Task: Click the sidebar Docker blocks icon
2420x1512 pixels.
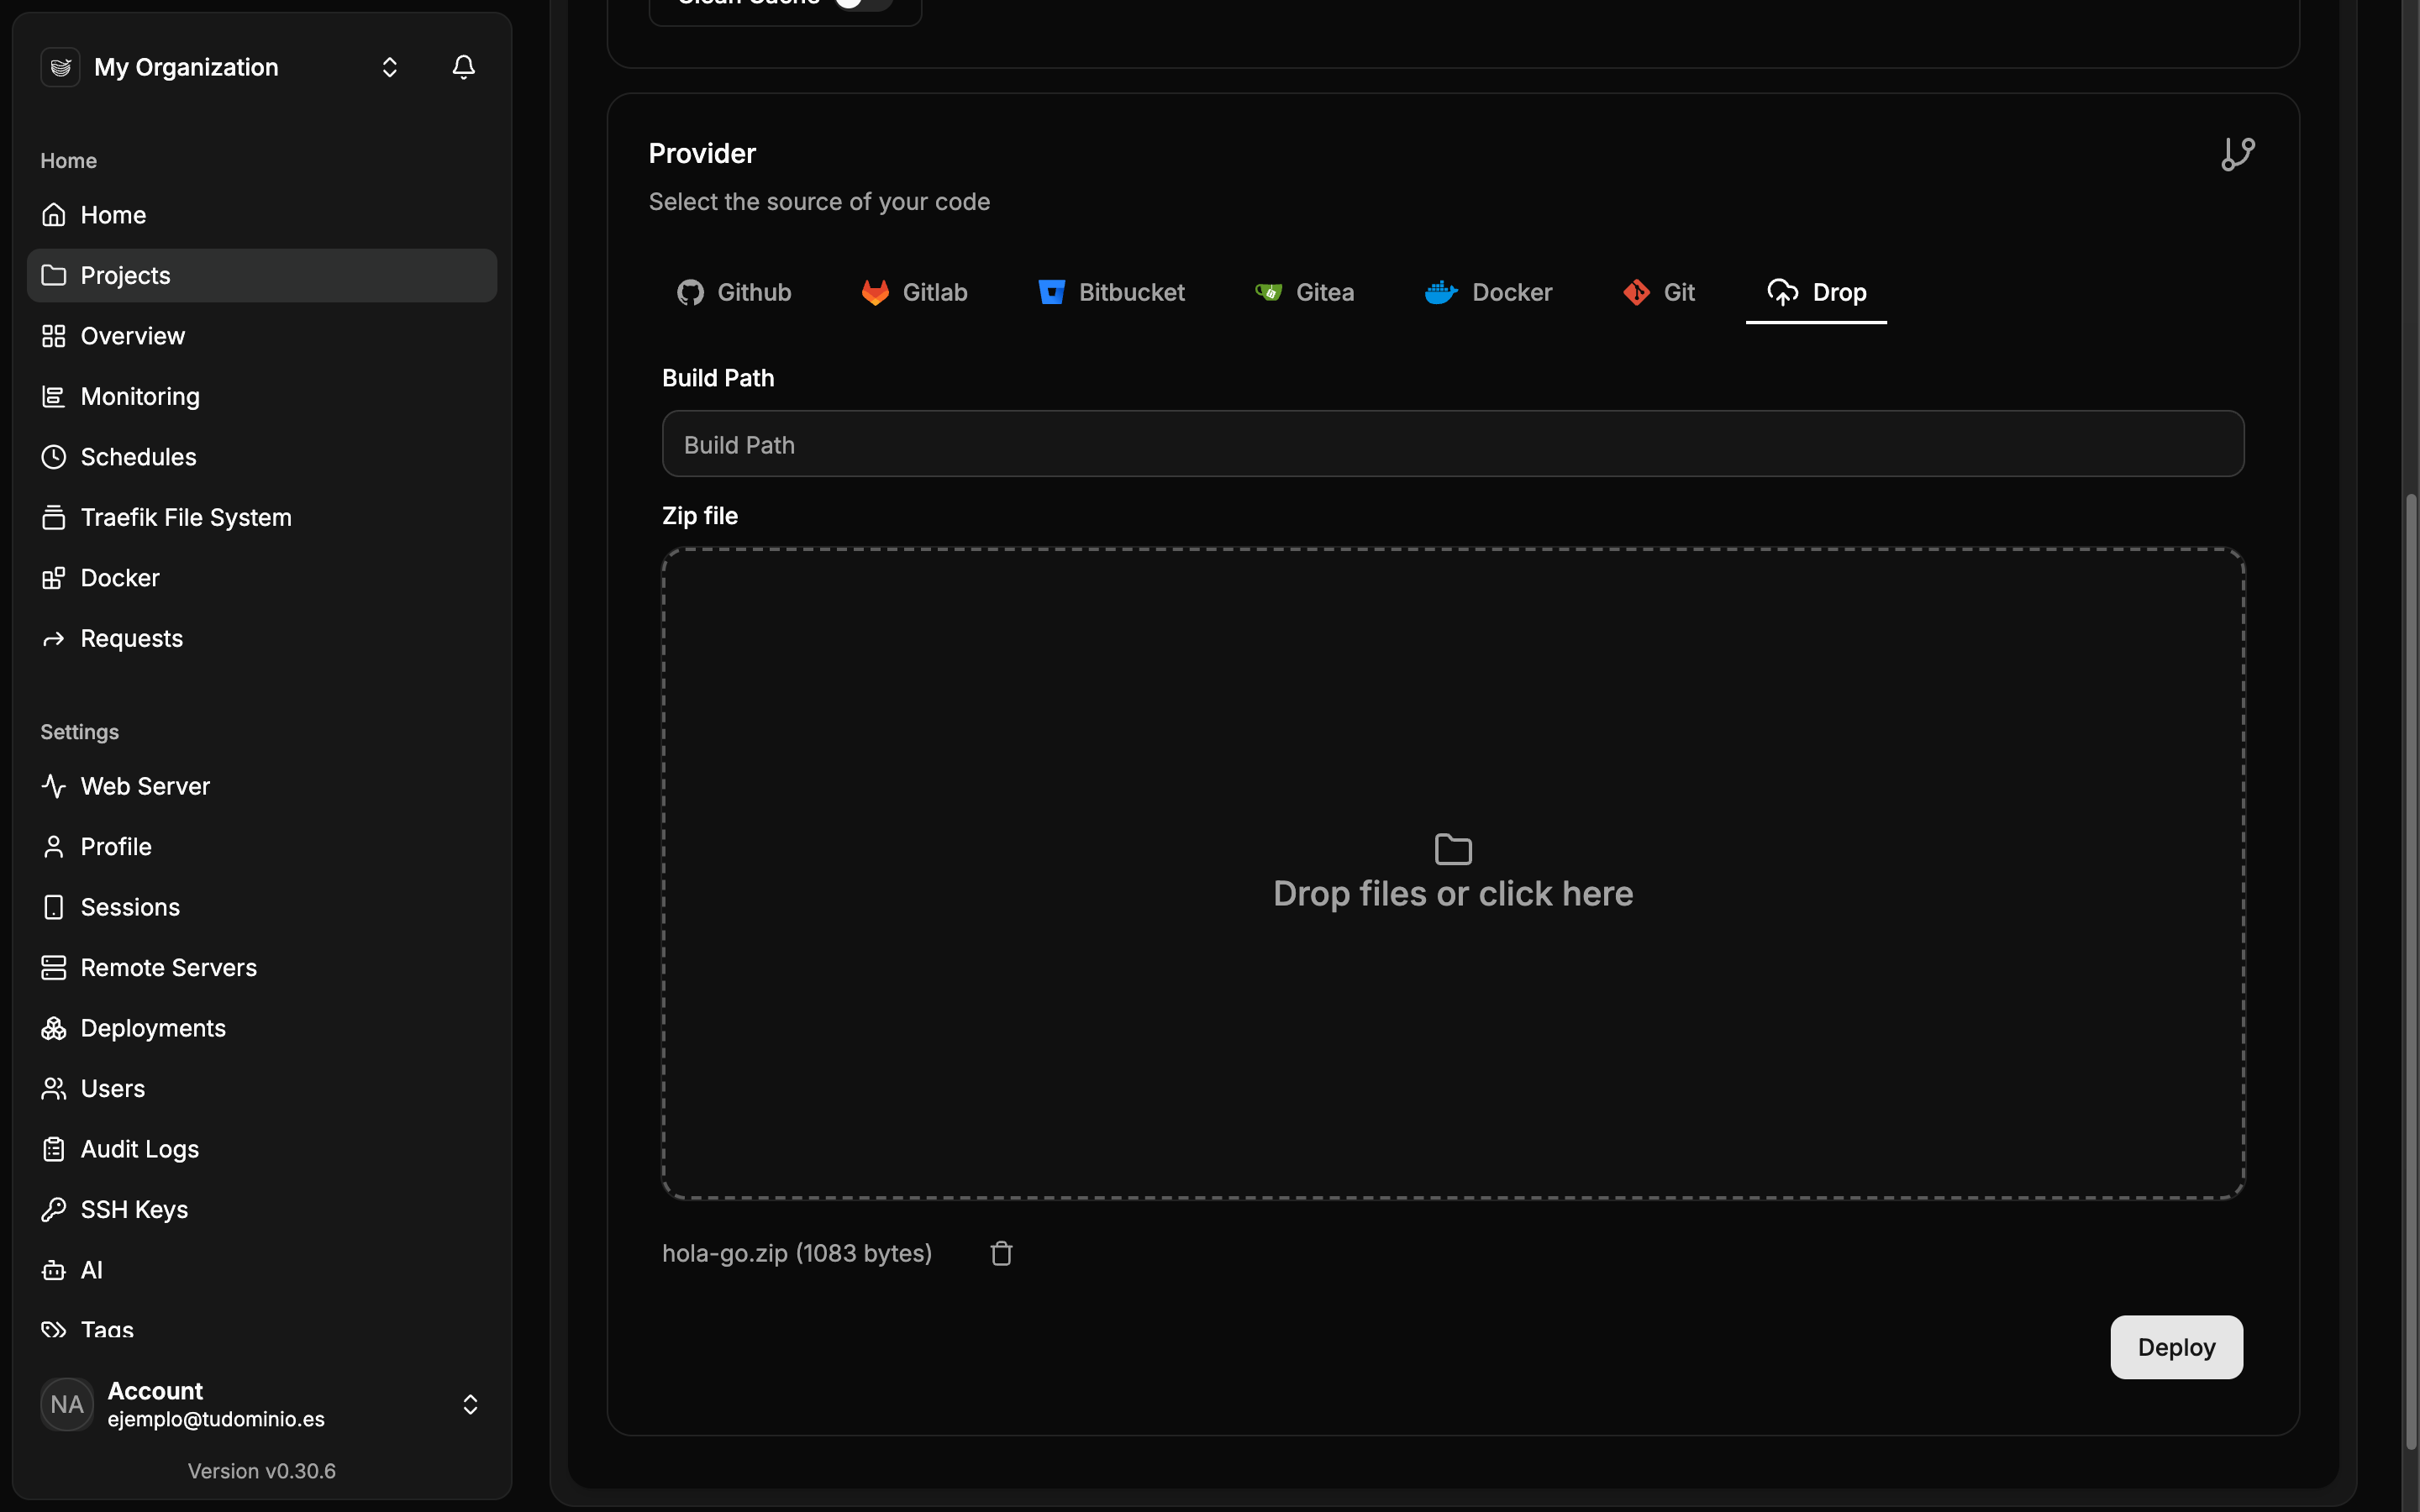Action: pyautogui.click(x=54, y=578)
